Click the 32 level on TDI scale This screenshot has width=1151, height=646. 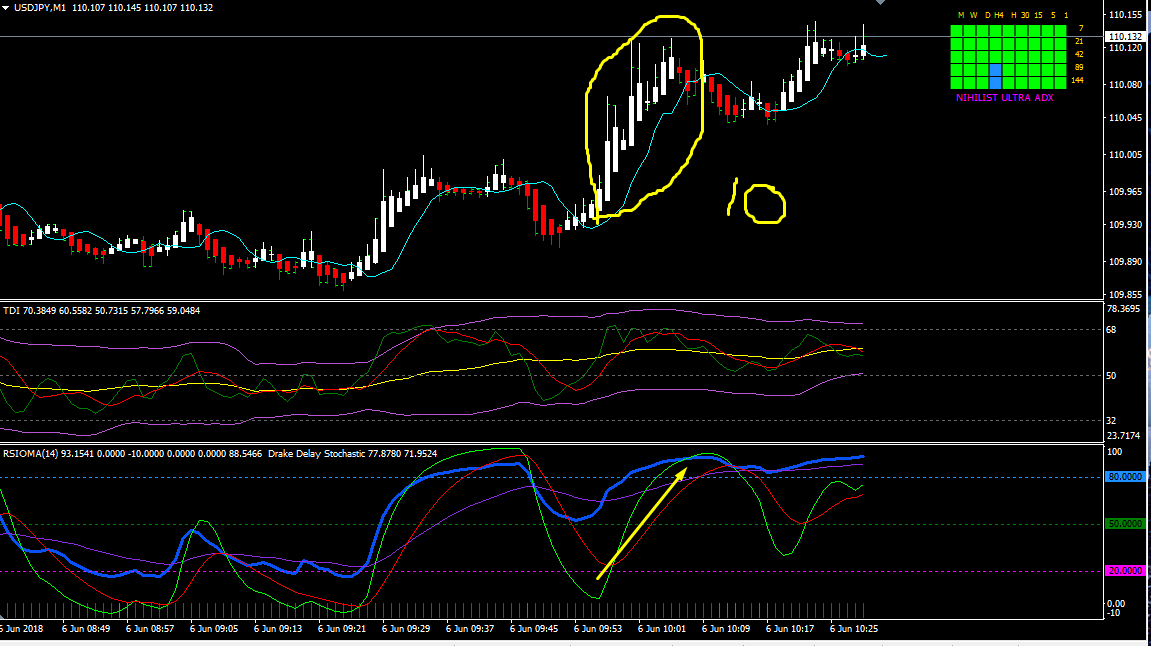click(1111, 421)
